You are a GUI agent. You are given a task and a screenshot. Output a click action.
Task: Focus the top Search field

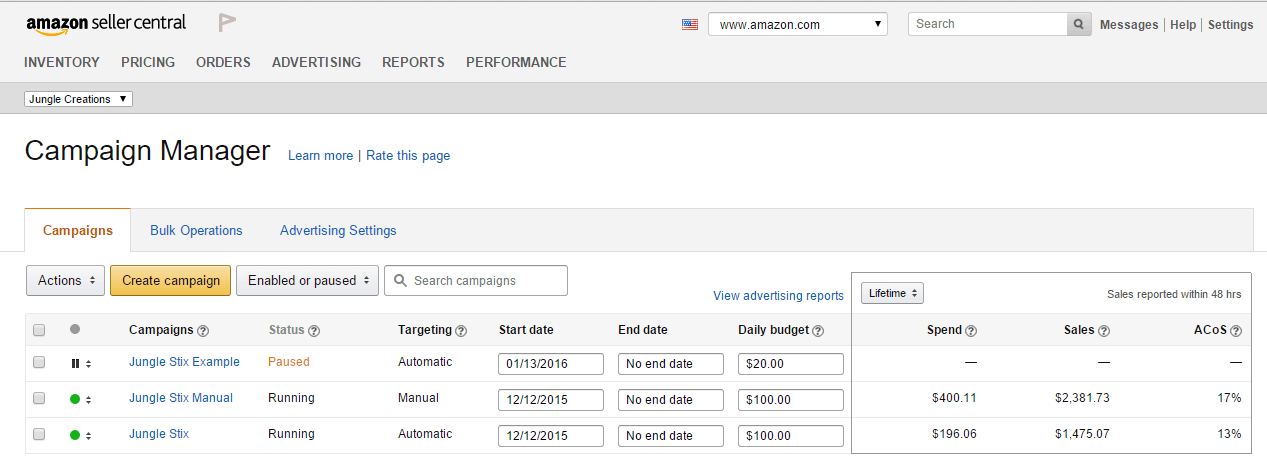click(988, 24)
